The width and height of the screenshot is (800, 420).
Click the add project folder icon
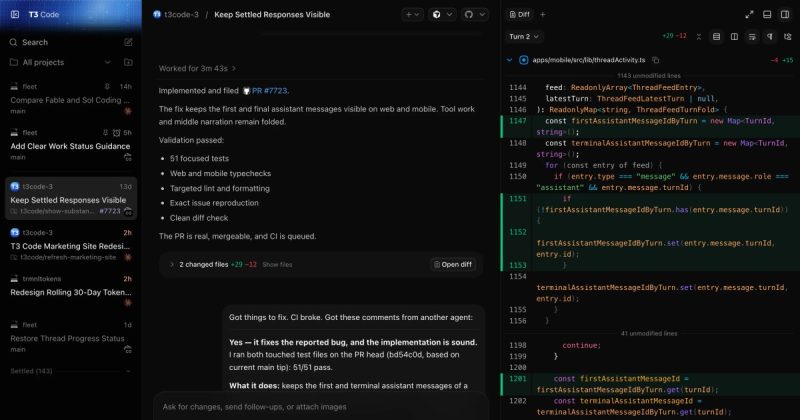point(128,62)
